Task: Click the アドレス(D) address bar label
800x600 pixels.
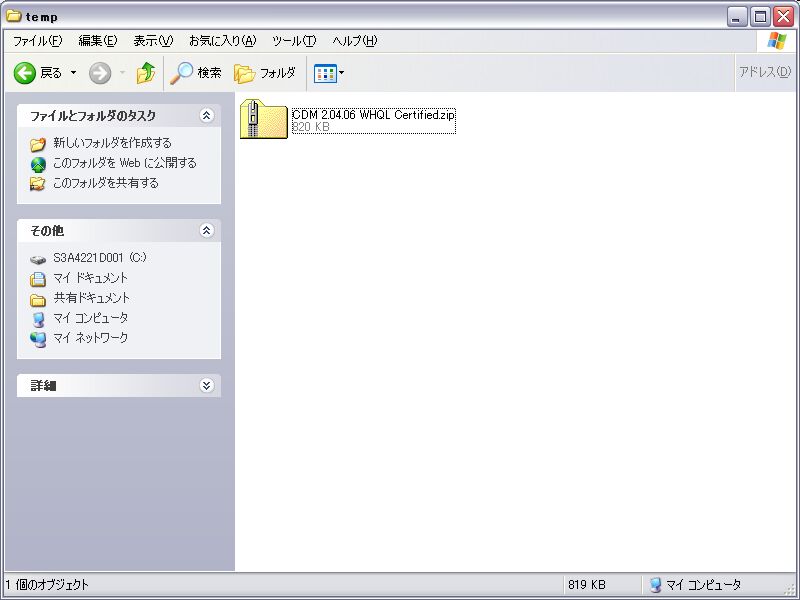Action: click(x=765, y=72)
